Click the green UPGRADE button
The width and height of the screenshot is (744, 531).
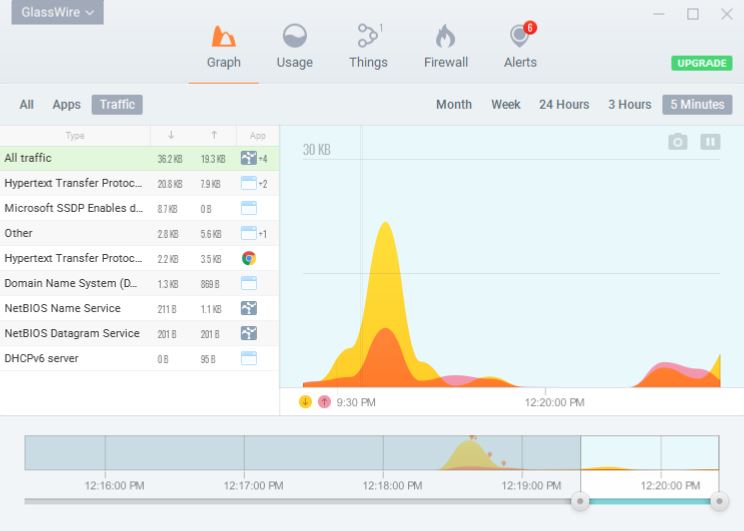tap(702, 63)
